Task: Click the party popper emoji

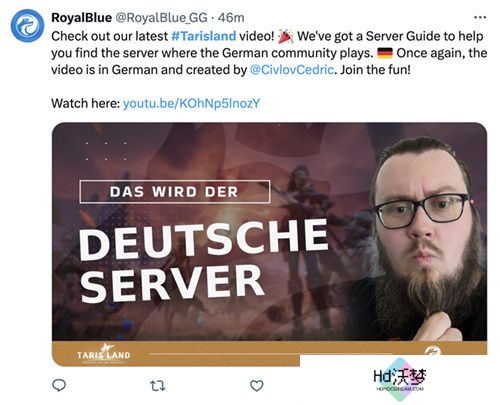Action: pos(286,36)
